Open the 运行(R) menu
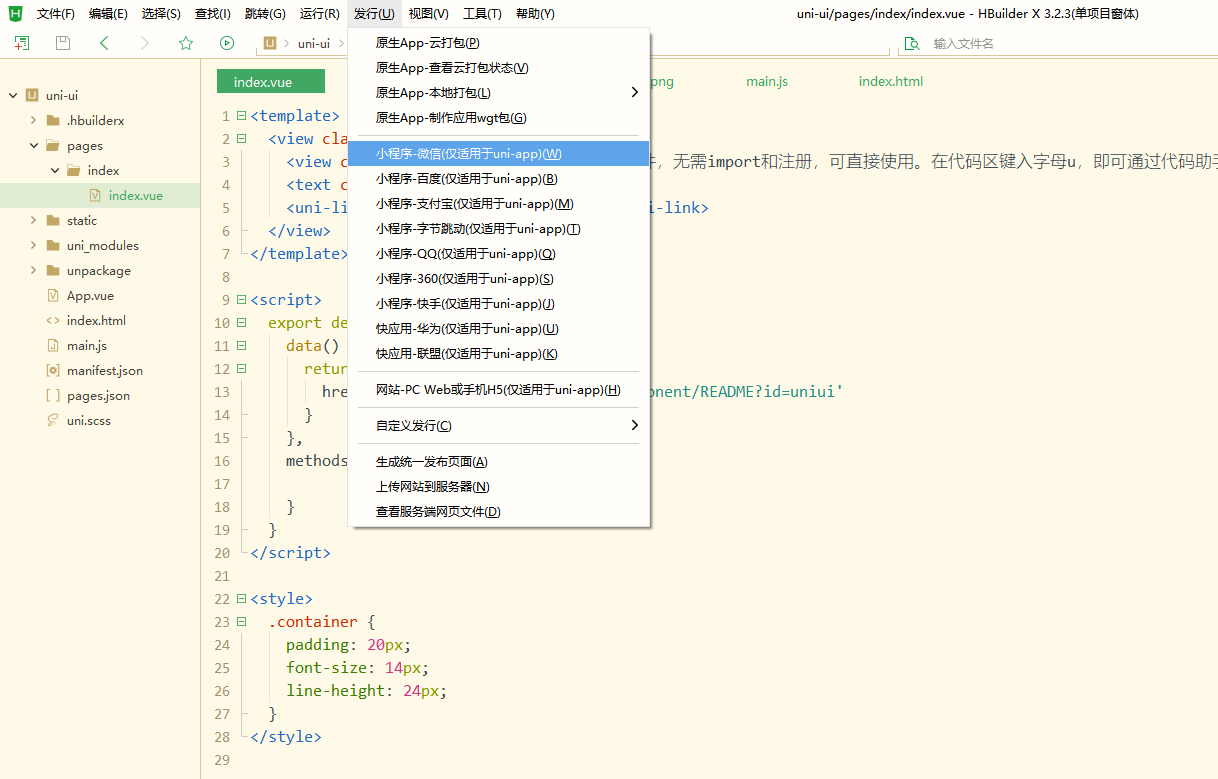1218x779 pixels. pos(319,14)
